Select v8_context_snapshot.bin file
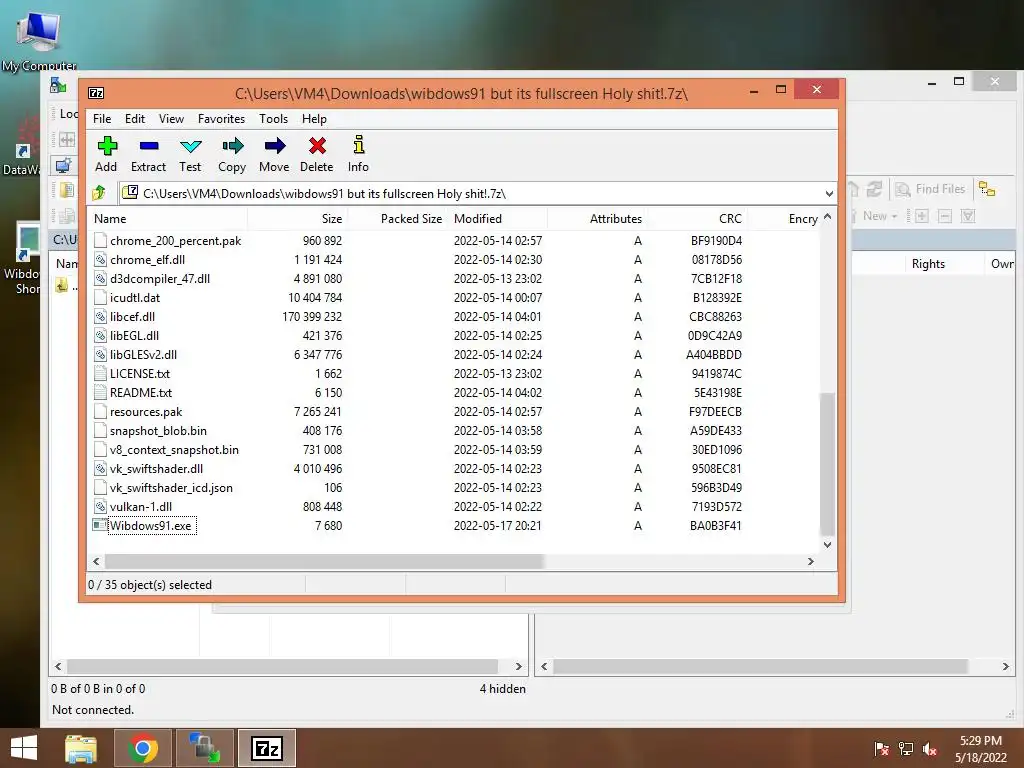This screenshot has width=1024, height=768. 174,449
